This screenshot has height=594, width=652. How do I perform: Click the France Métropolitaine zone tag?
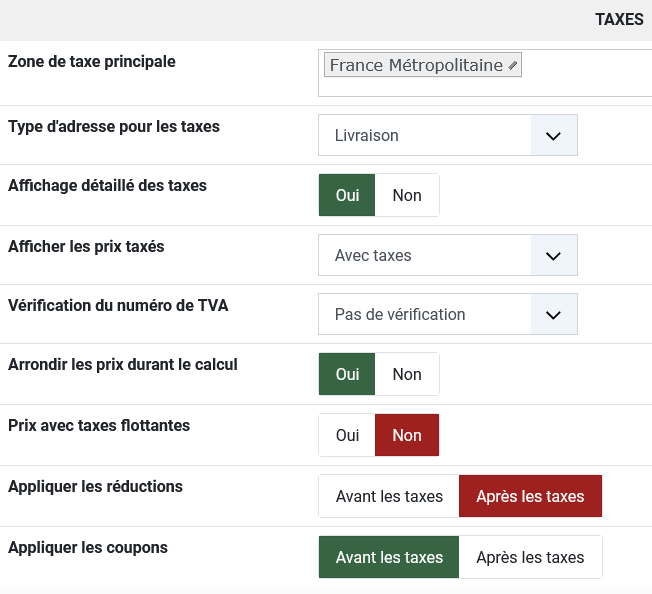pos(415,66)
